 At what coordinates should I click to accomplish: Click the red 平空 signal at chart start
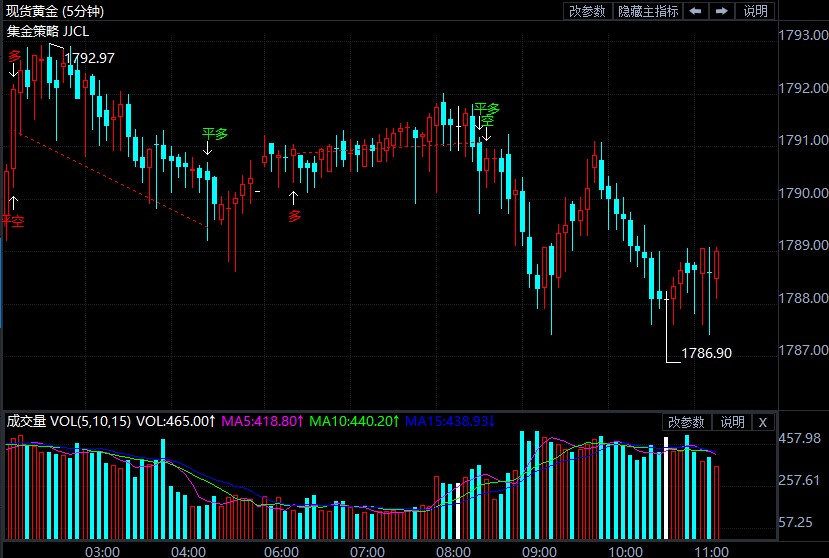(x=13, y=221)
